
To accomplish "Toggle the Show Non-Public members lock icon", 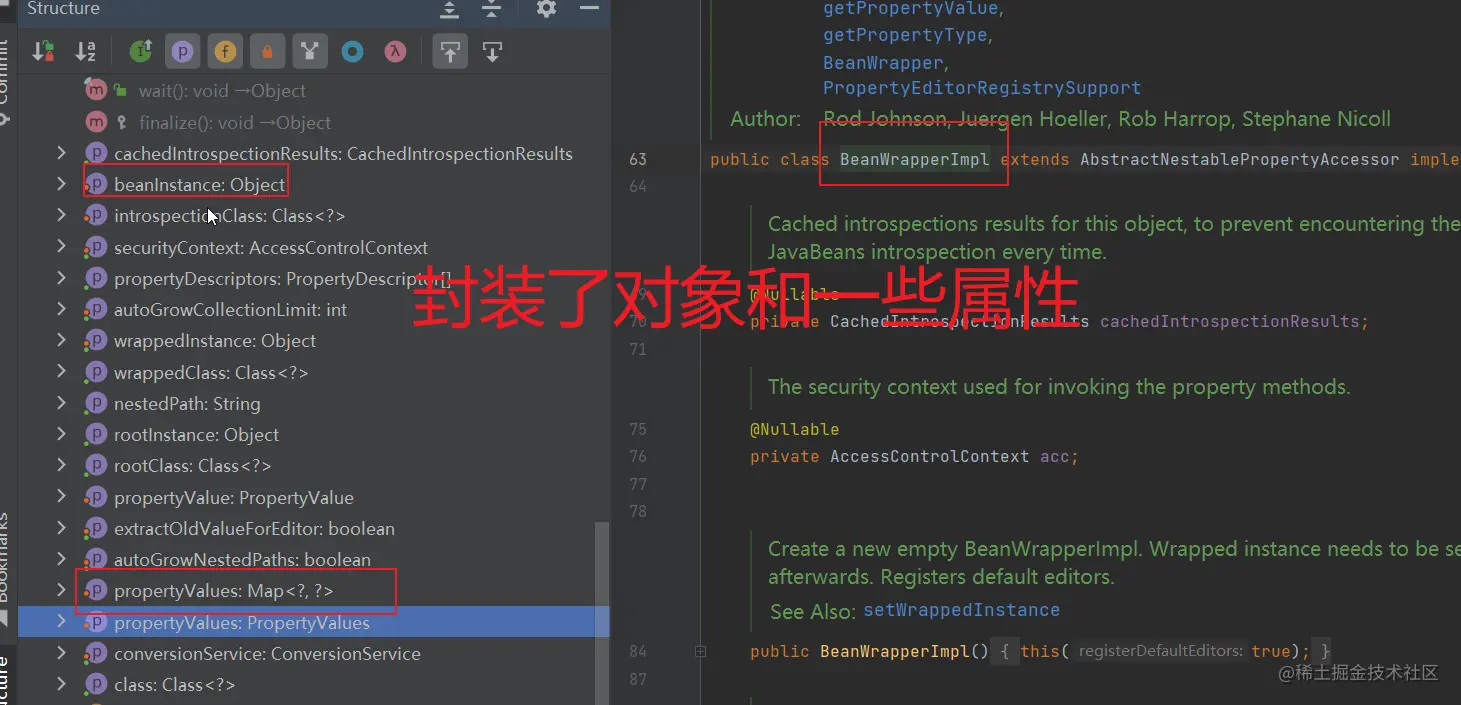I will pos(267,50).
